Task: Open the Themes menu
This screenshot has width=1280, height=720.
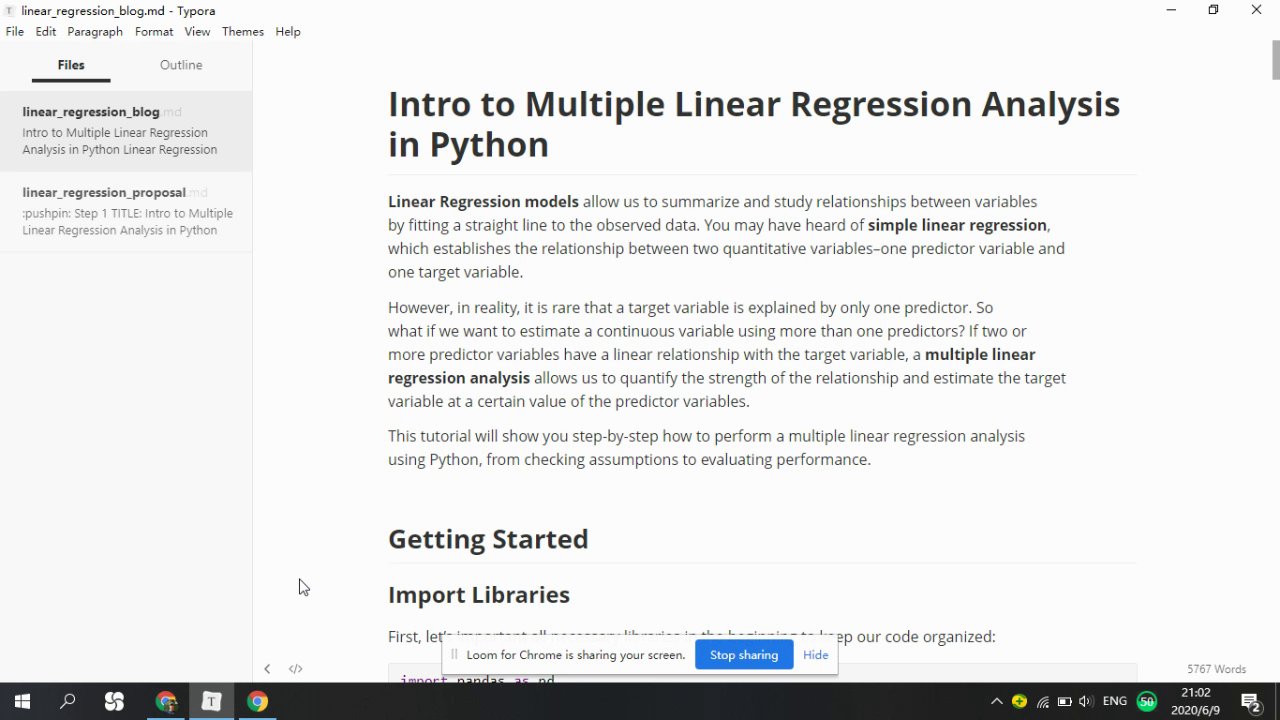Action: [x=243, y=32]
